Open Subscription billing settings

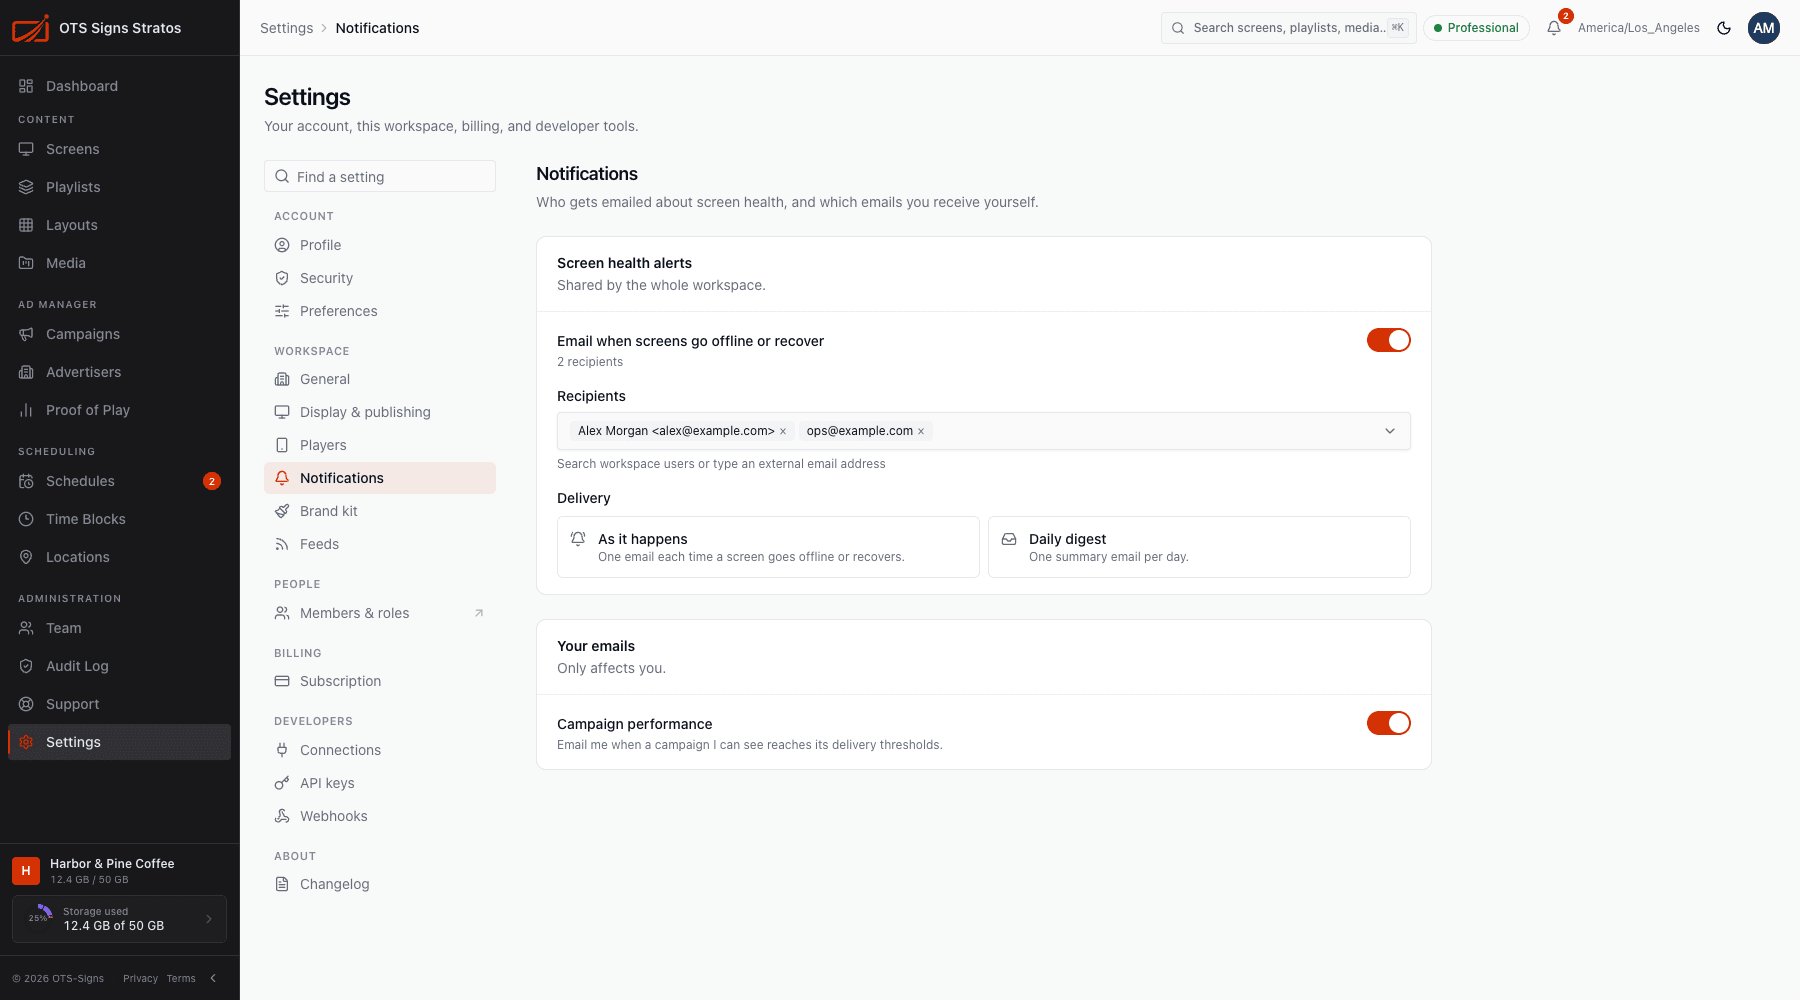point(380,681)
